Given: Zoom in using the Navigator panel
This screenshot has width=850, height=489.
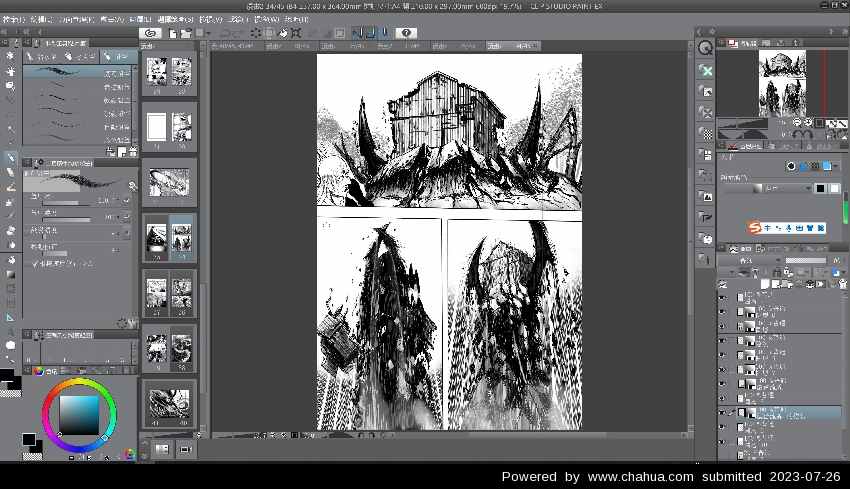Looking at the screenshot, I should [x=808, y=123].
